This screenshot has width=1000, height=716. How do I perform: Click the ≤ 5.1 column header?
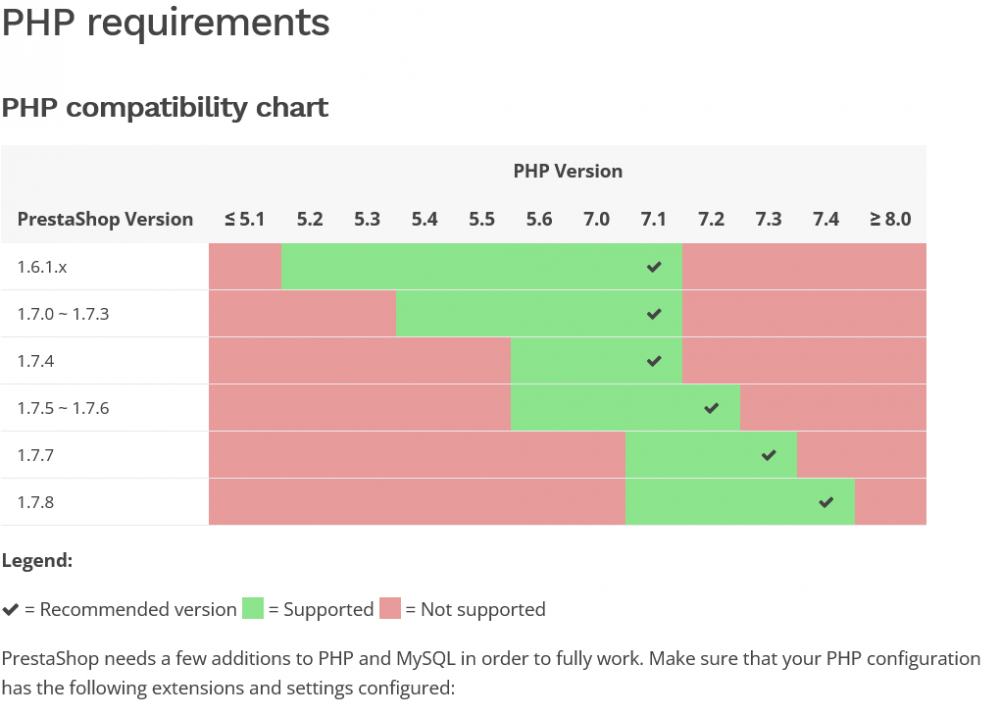click(244, 219)
